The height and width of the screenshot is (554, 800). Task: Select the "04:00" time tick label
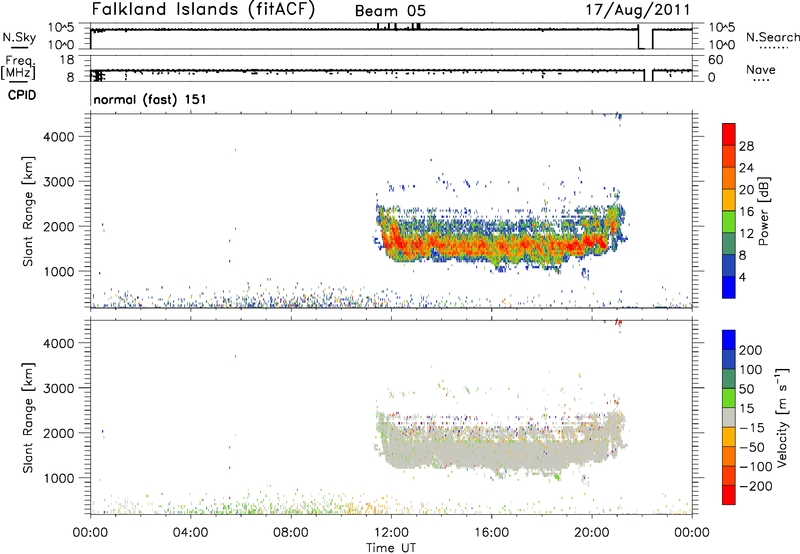[190, 533]
